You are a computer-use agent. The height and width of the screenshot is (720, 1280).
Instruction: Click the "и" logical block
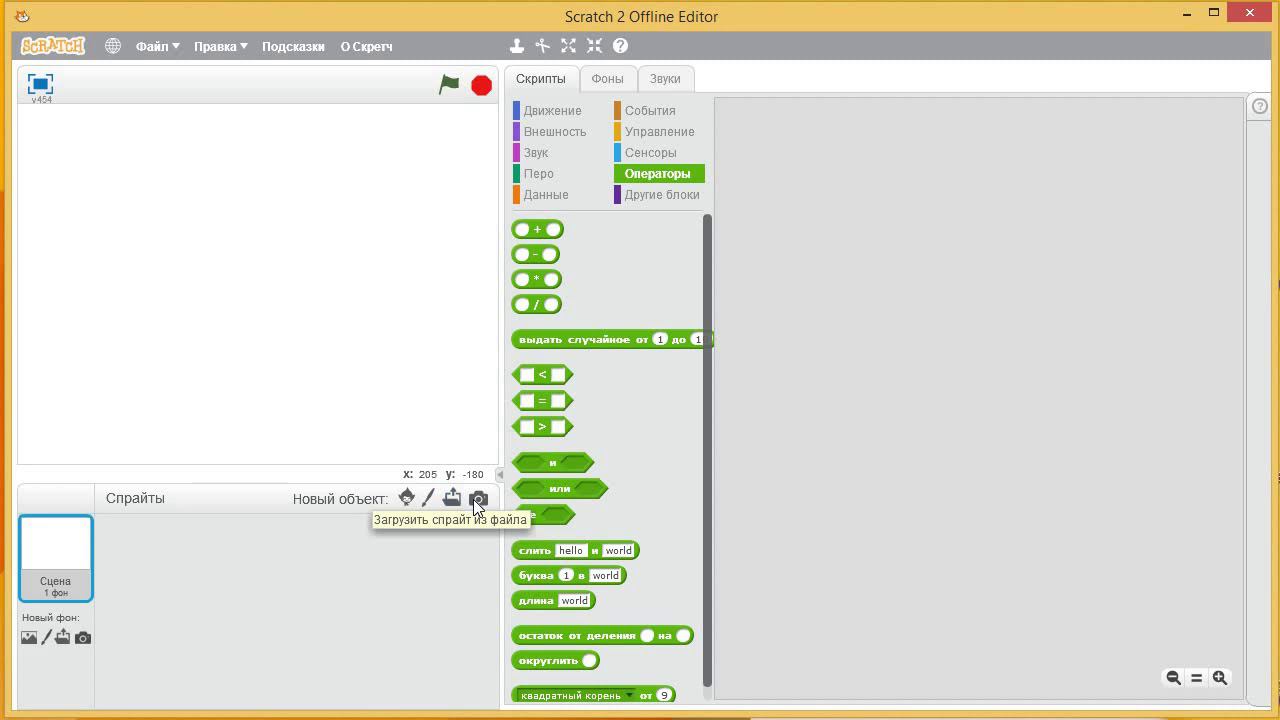point(553,463)
